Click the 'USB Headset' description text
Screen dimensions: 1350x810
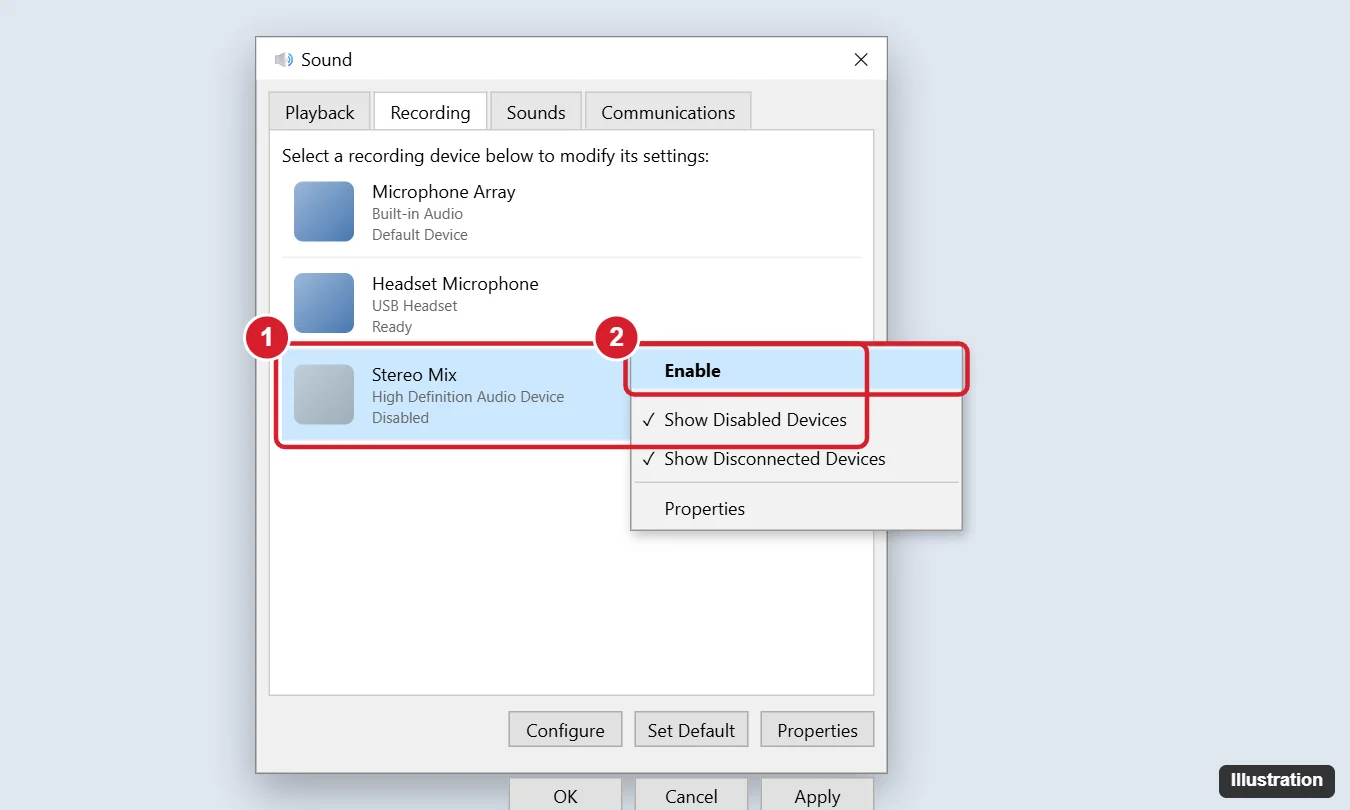[415, 306]
